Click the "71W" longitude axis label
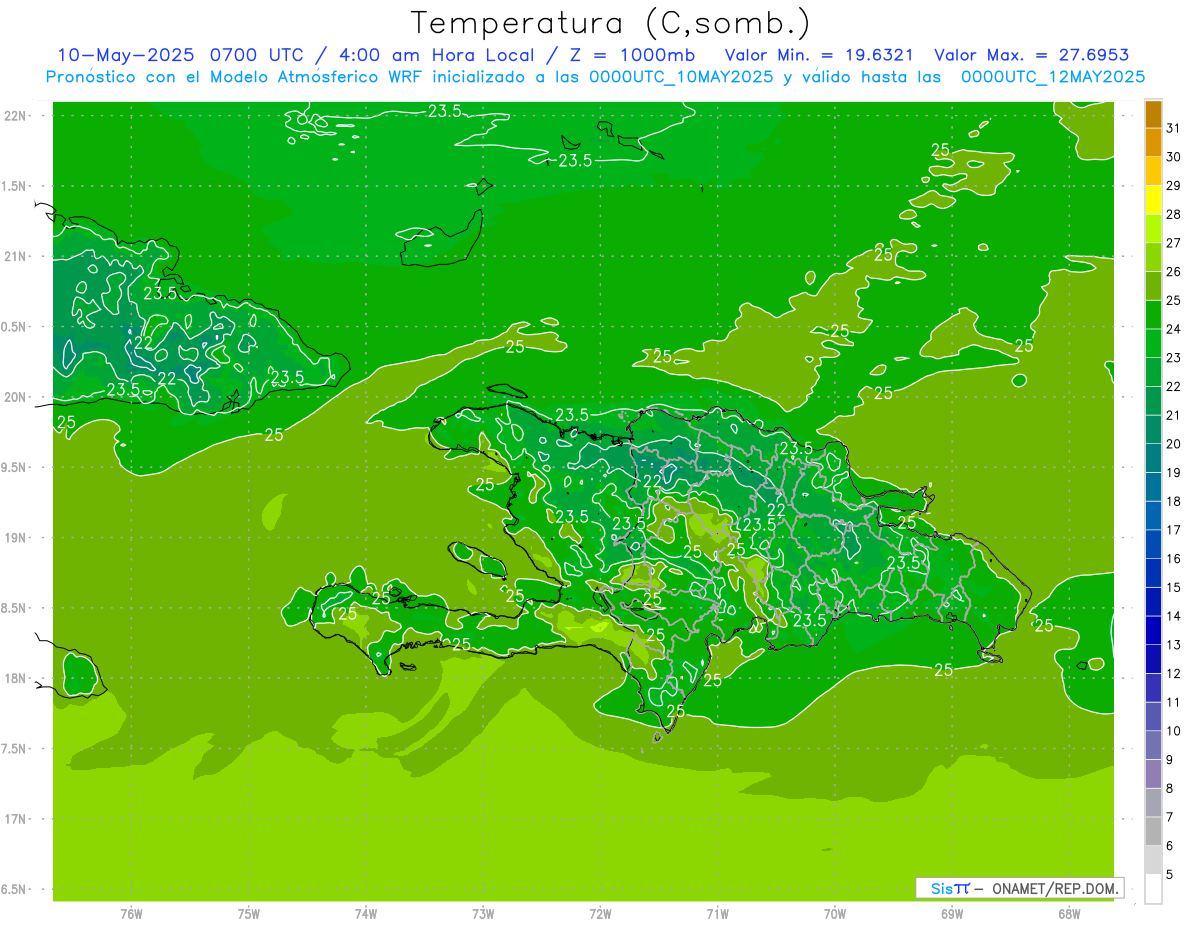The height and width of the screenshot is (927, 1200). 717,914
